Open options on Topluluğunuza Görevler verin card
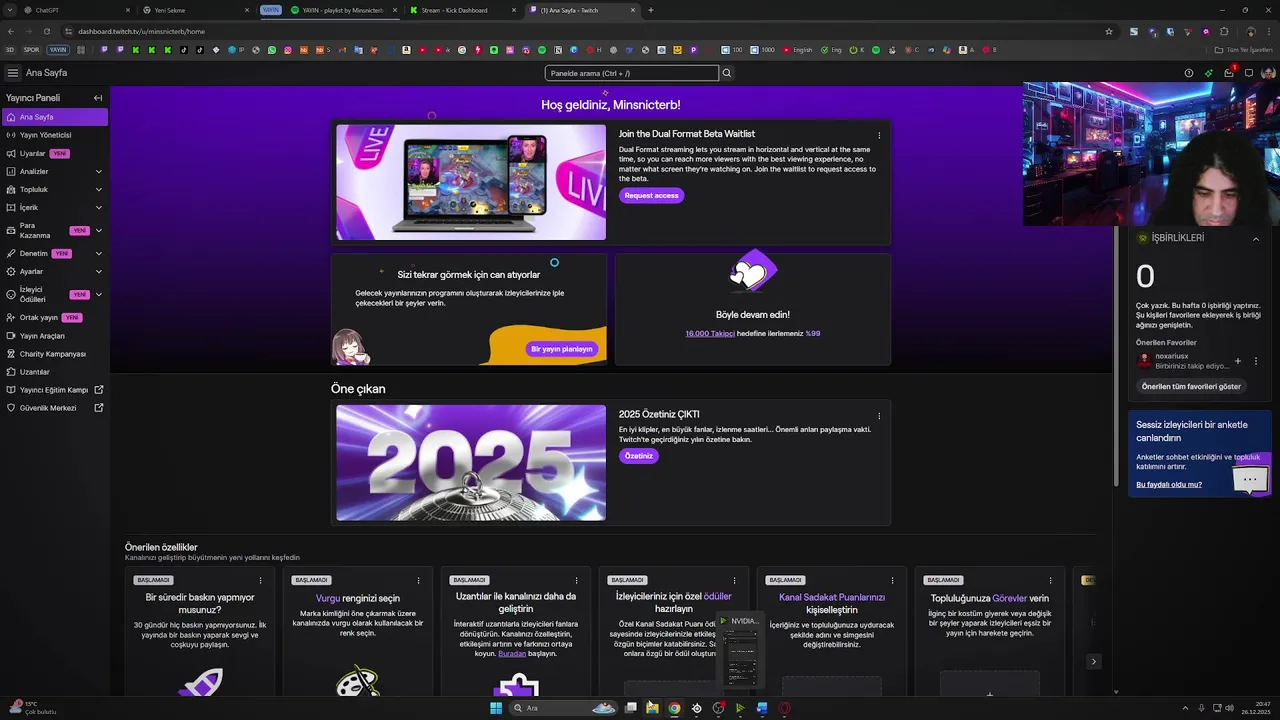 point(1050,580)
